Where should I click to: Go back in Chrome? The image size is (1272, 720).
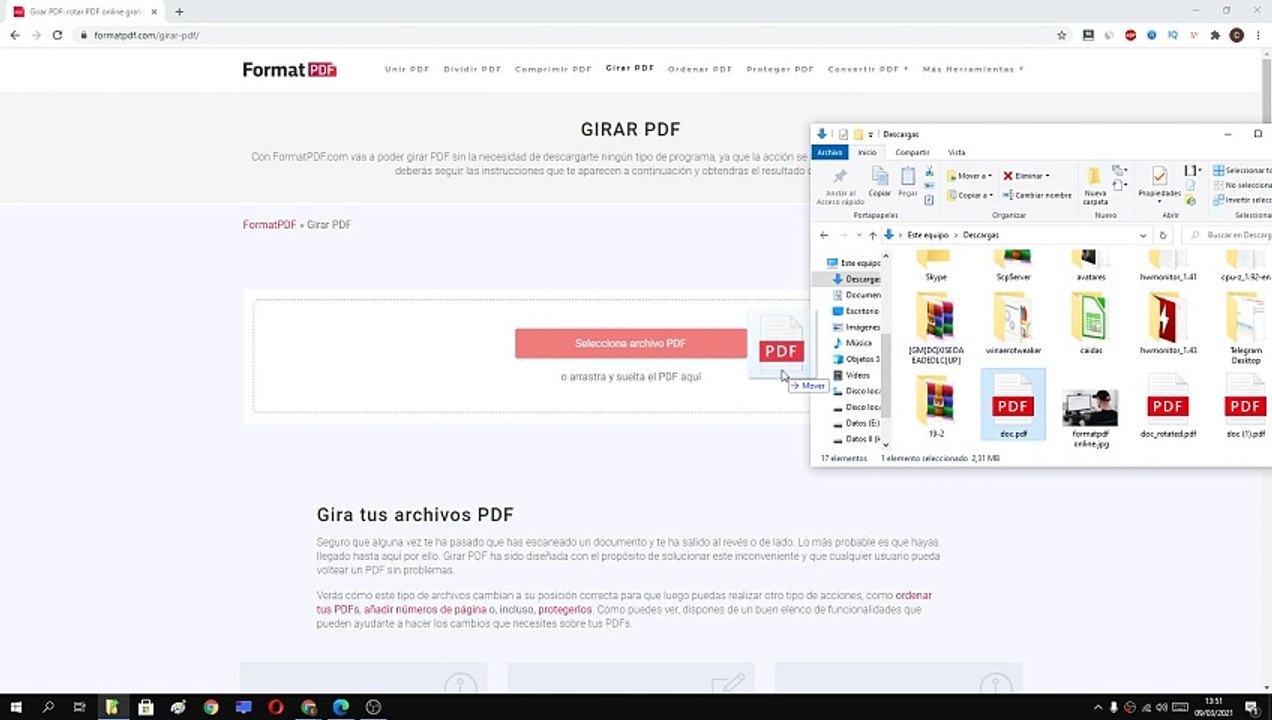tap(14, 35)
